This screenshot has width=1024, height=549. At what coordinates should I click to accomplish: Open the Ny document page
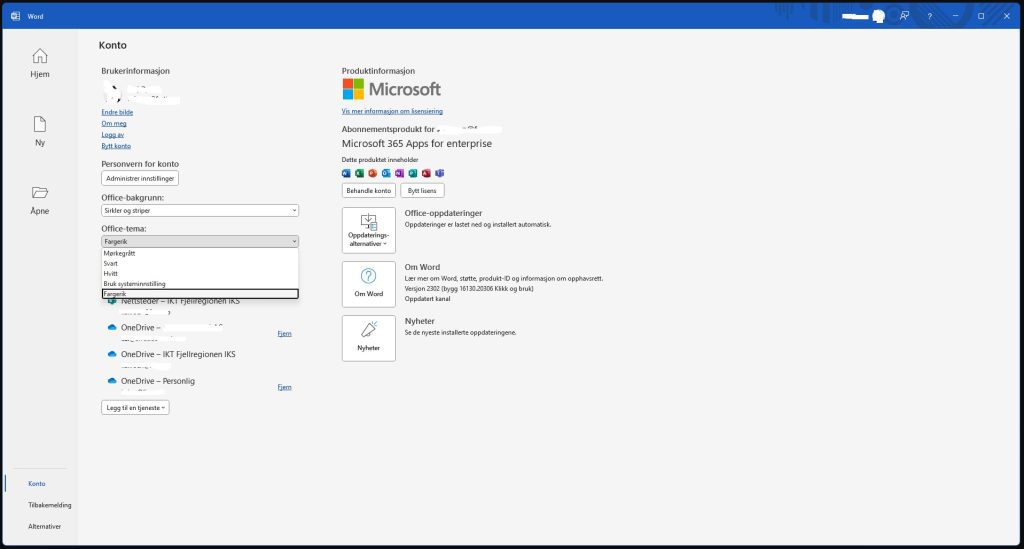click(40, 131)
